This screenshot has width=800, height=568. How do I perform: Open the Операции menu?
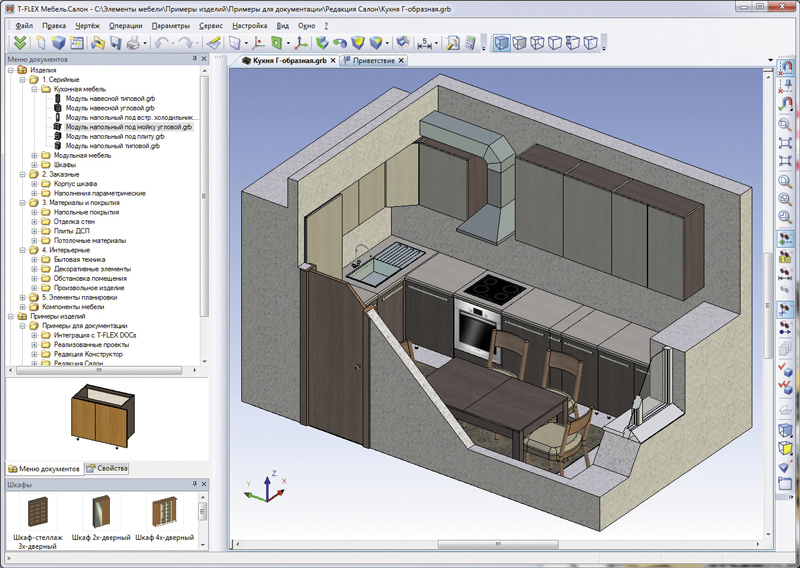pos(126,26)
